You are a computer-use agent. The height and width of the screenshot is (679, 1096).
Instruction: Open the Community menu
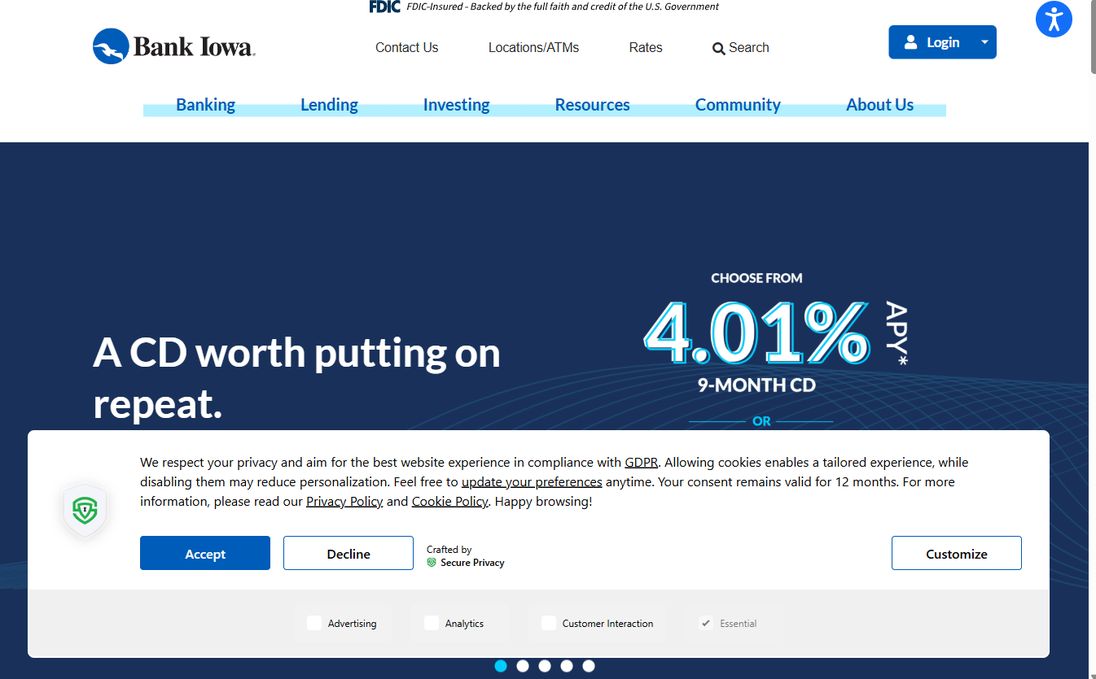pos(737,105)
